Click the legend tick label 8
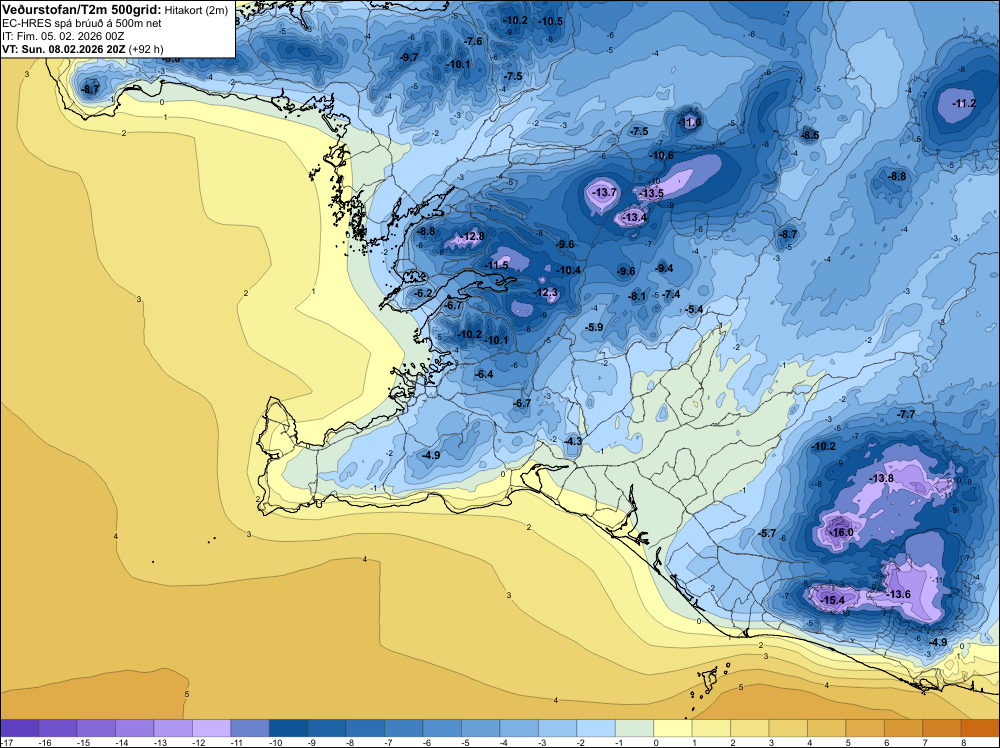Viewport: 1000px width, 748px height. pyautogui.click(x=964, y=743)
